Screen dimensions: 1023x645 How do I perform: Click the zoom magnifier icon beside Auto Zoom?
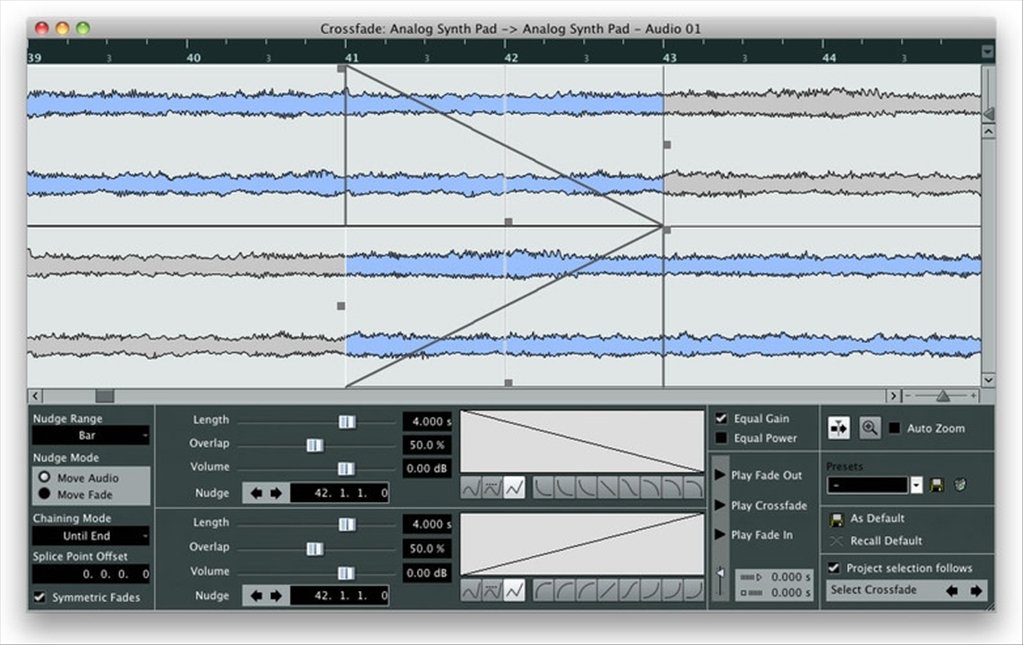tap(870, 428)
